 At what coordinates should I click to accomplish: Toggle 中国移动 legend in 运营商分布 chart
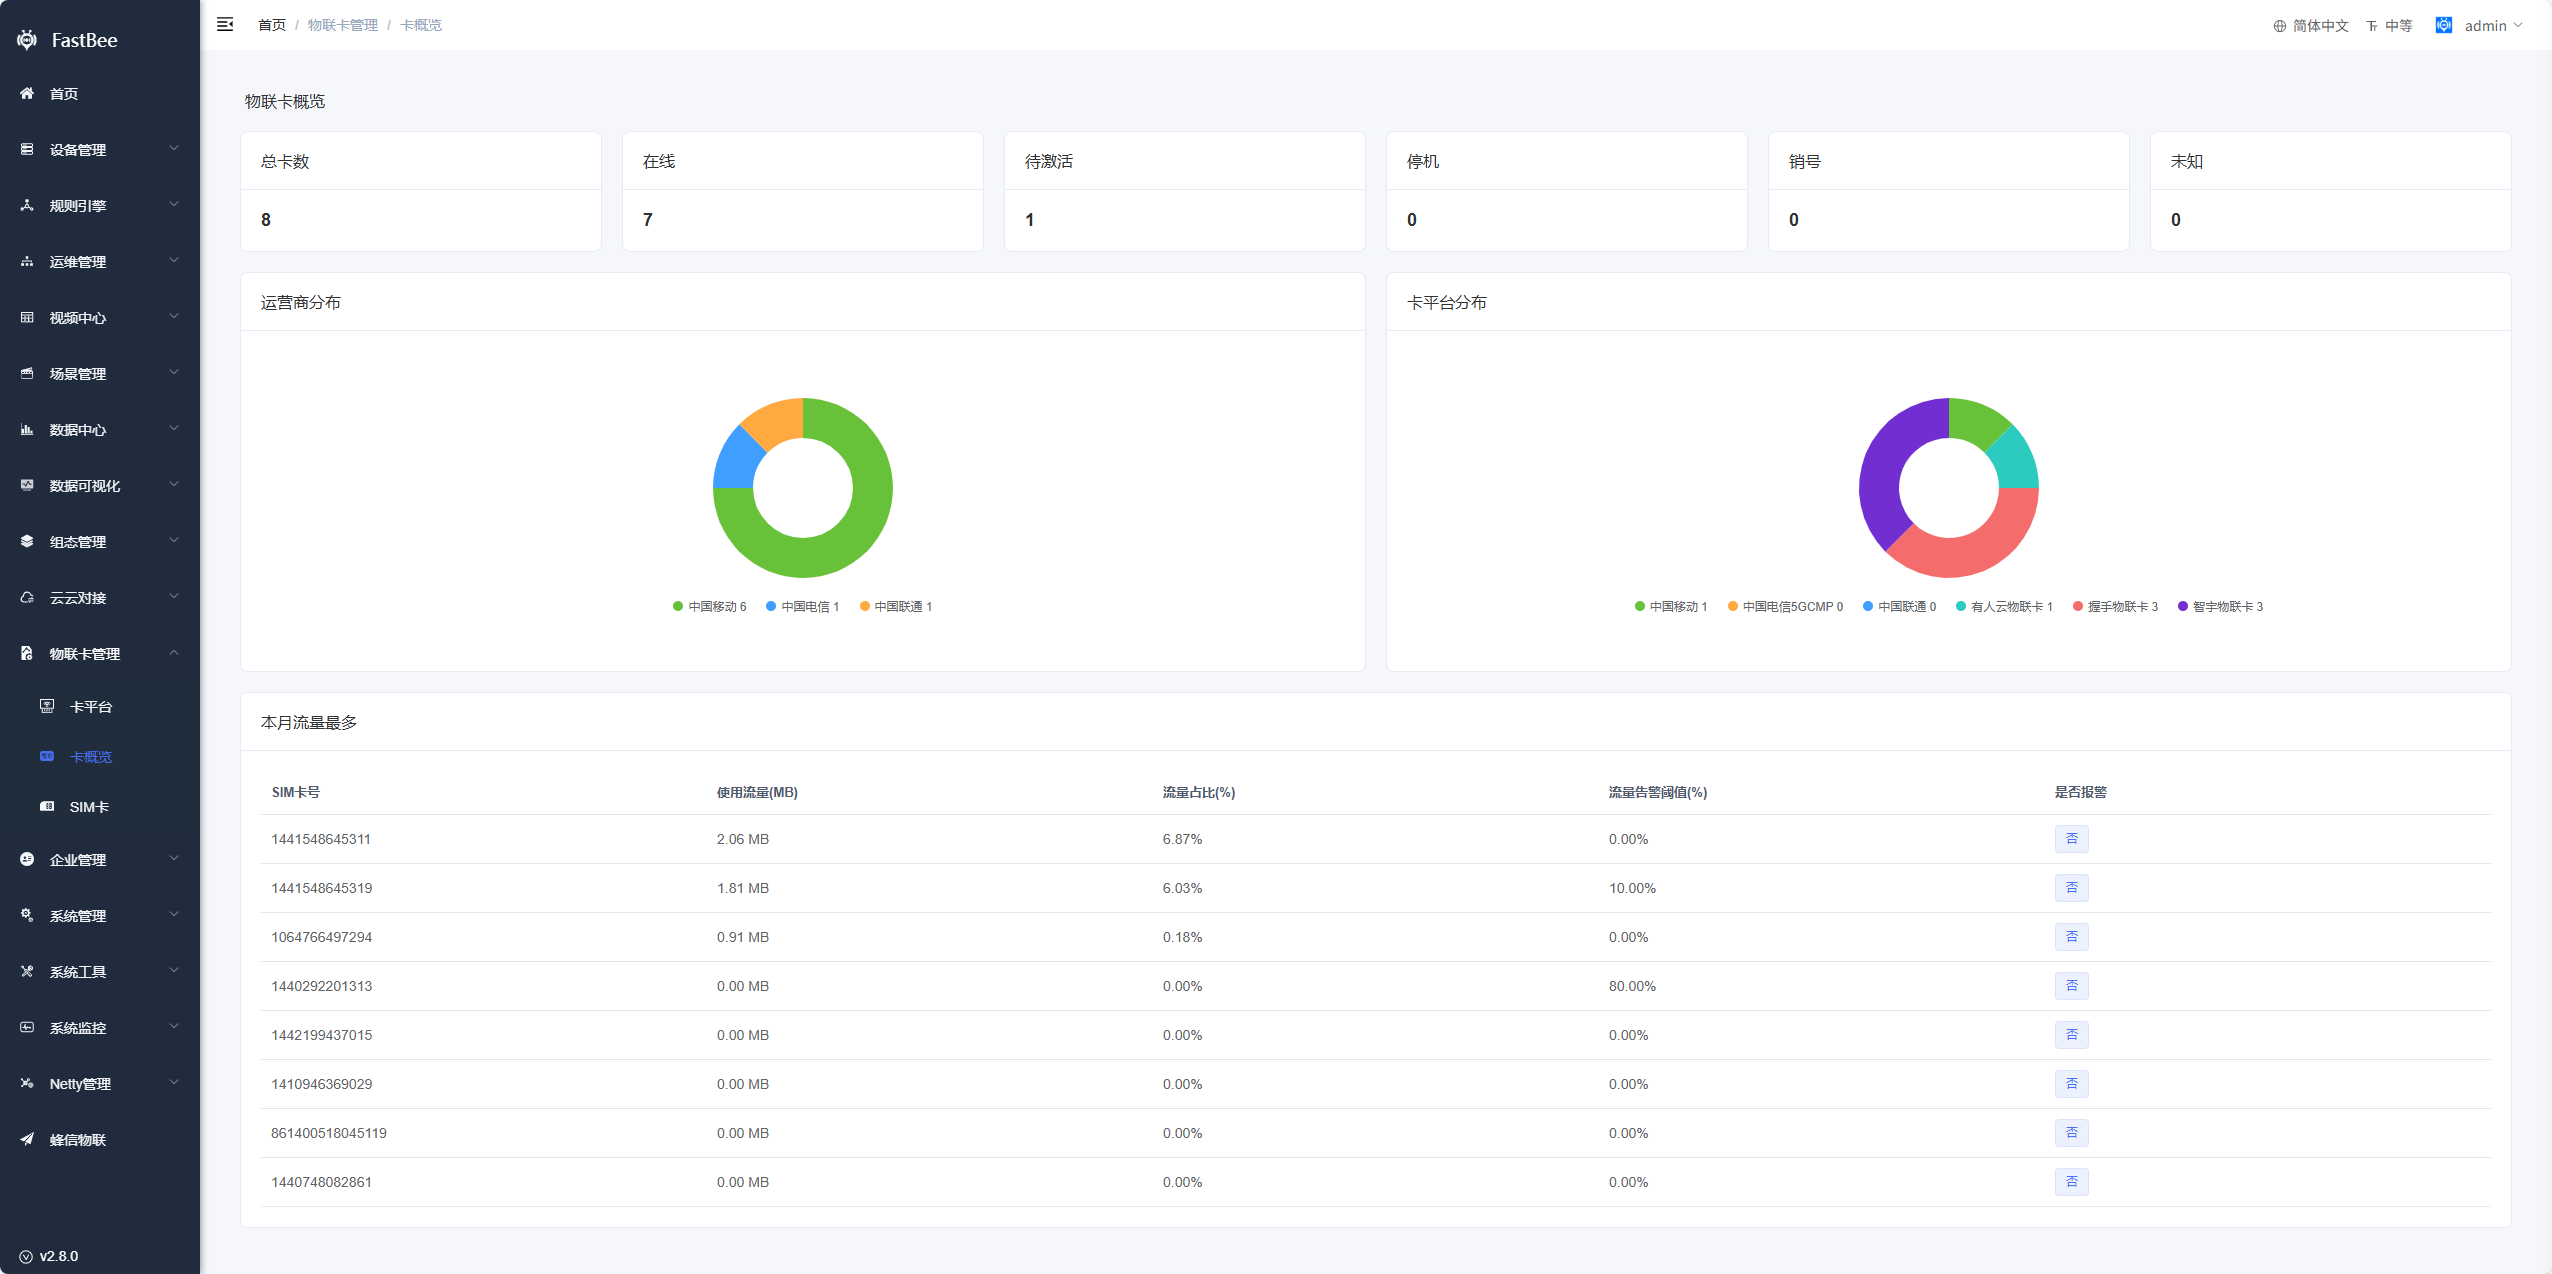click(710, 606)
